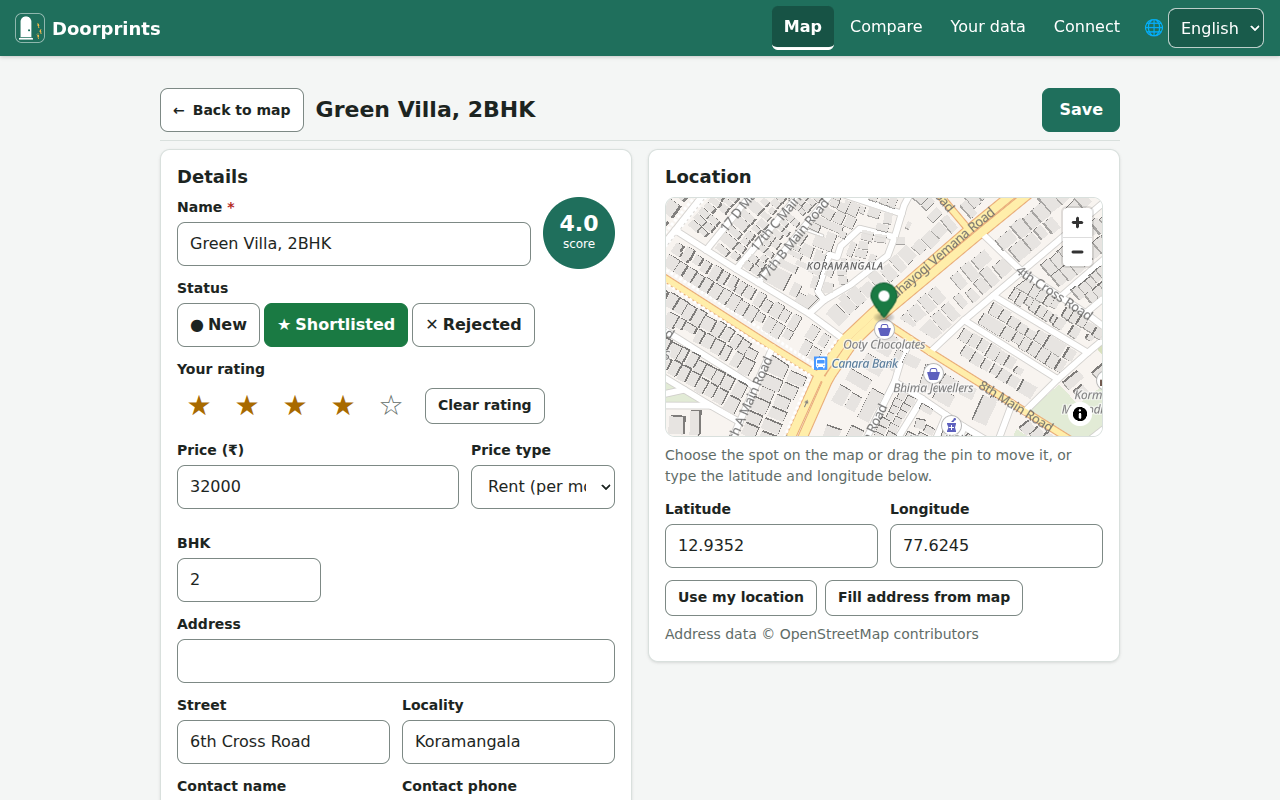Click Bhima Jewellers shop marker on map
Viewport: 1280px width, 800px height.
[933, 373]
